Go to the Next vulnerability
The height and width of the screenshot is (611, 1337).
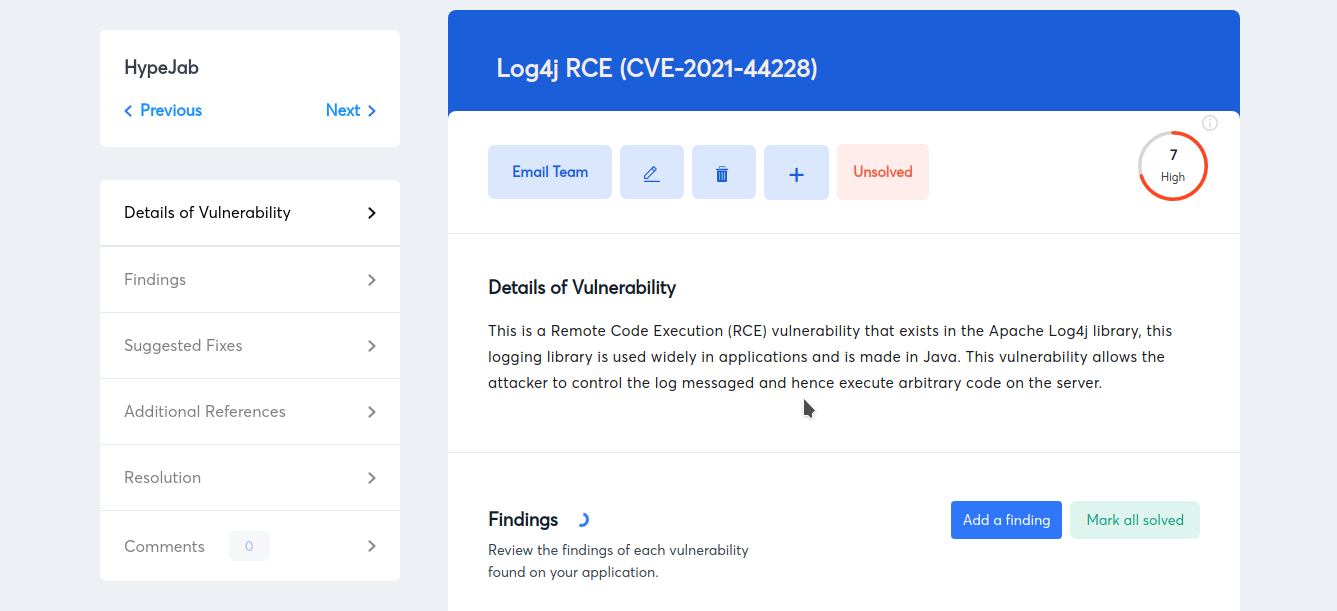pyautogui.click(x=351, y=111)
